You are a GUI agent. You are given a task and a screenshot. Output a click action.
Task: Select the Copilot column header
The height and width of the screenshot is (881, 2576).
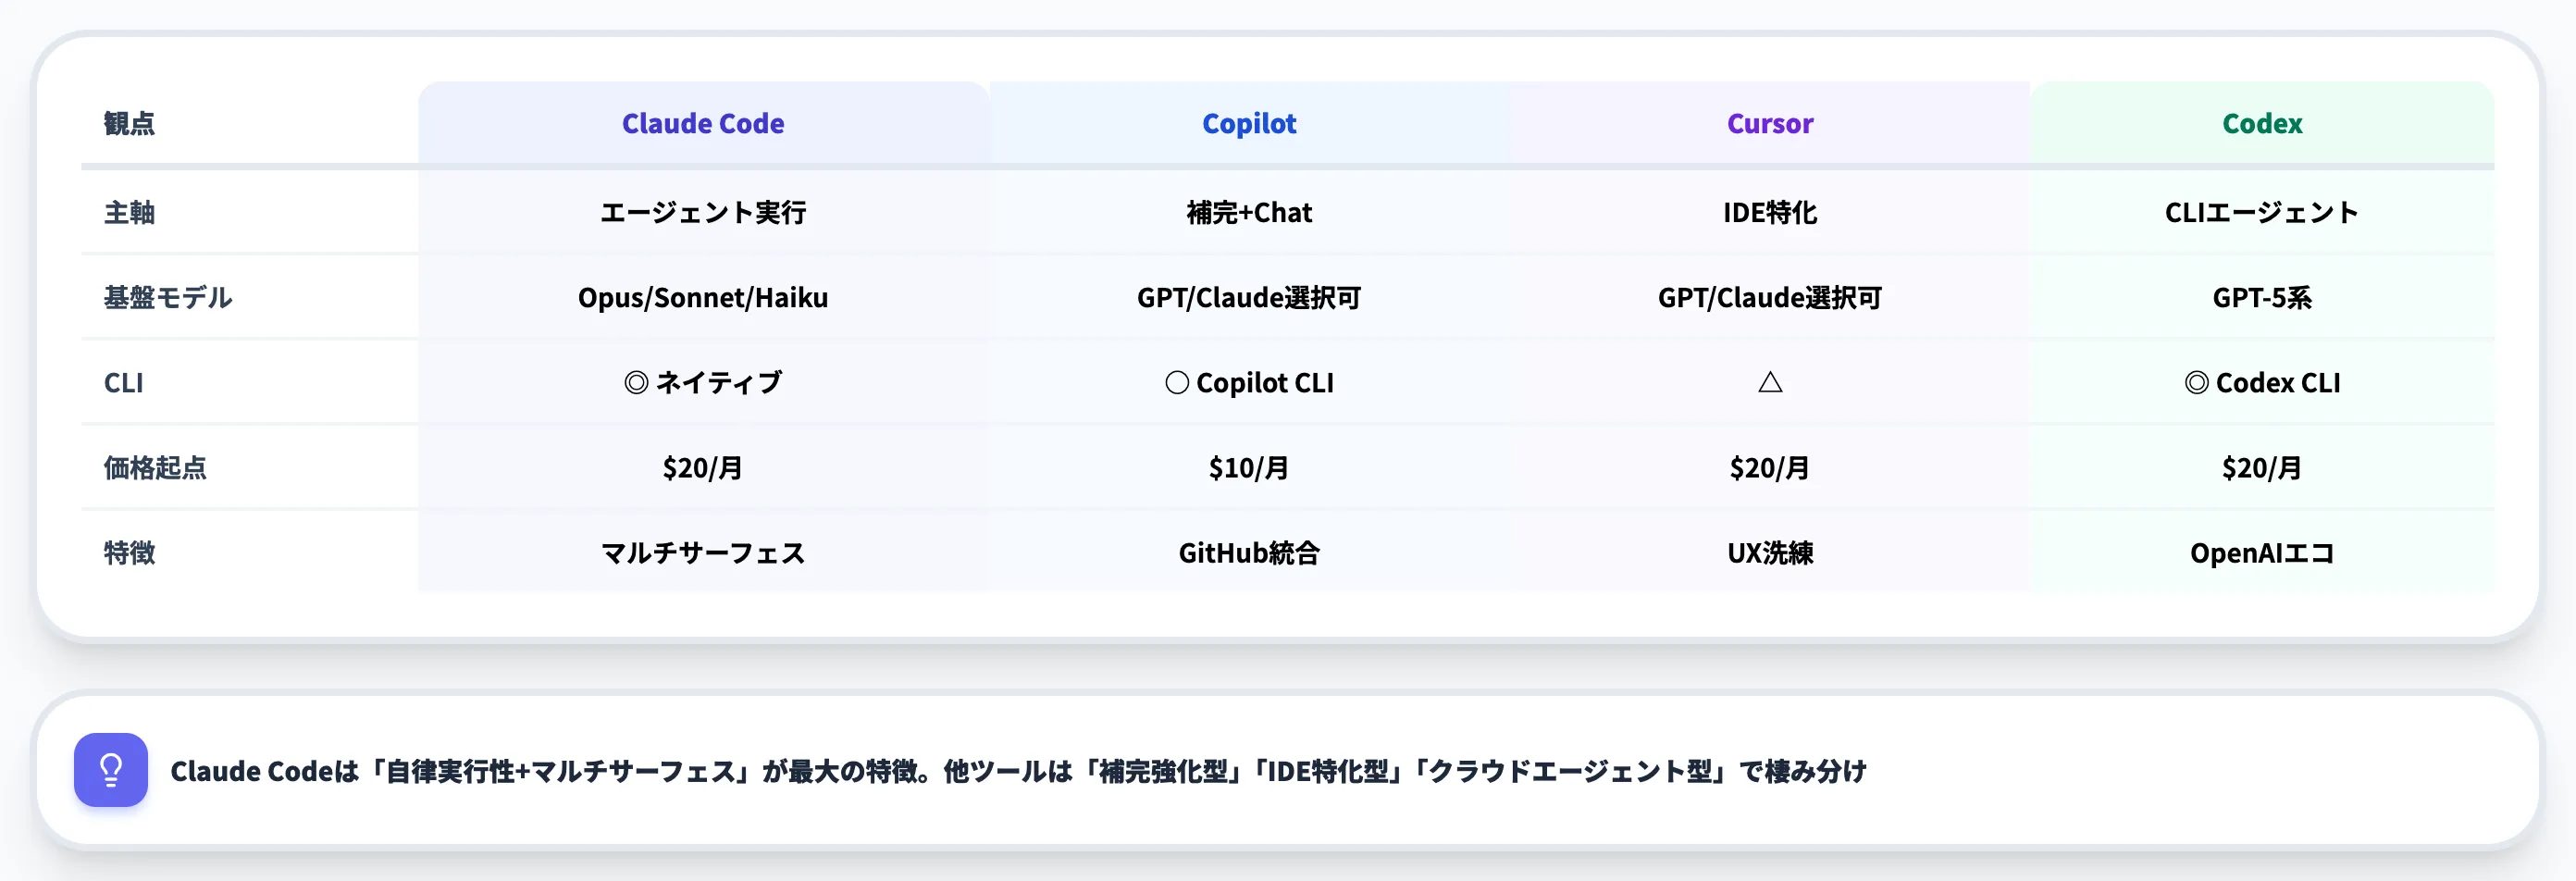1249,123
